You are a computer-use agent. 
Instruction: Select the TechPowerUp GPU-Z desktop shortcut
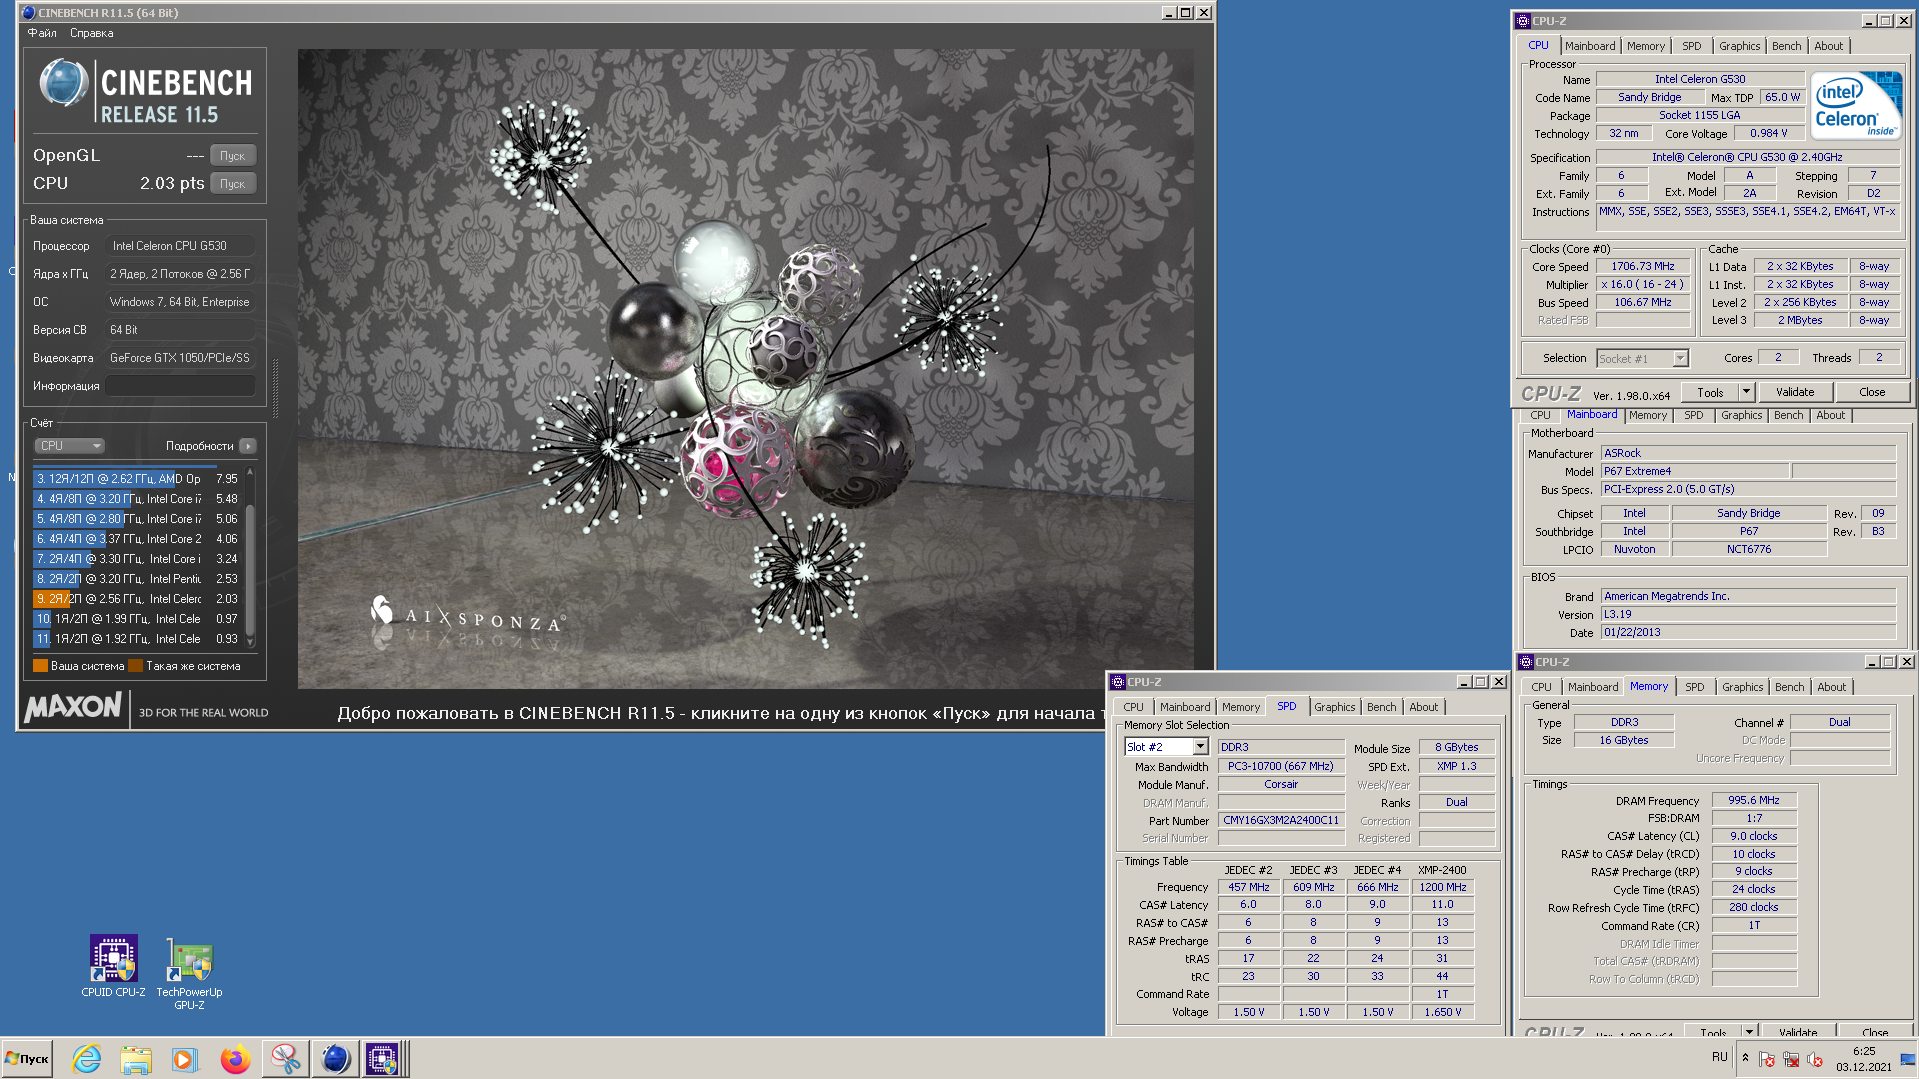pyautogui.click(x=189, y=973)
